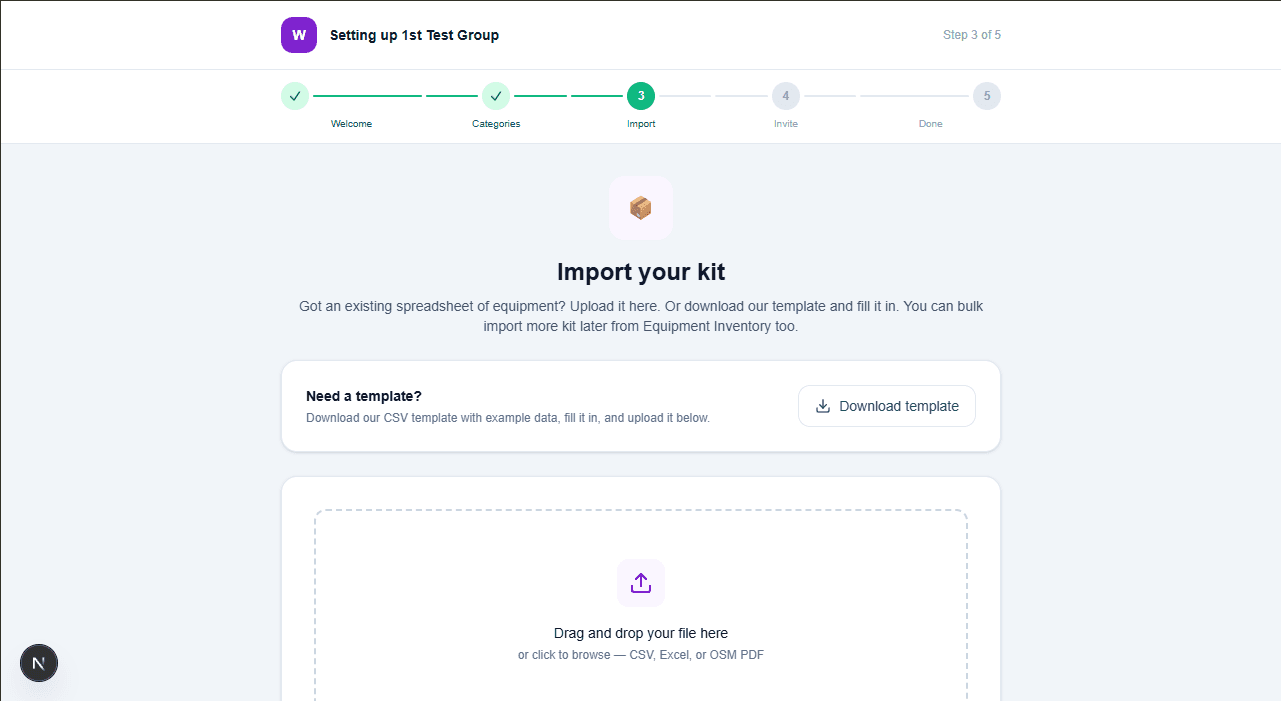Select the Categories step label
This screenshot has width=1281, height=701.
click(x=496, y=123)
